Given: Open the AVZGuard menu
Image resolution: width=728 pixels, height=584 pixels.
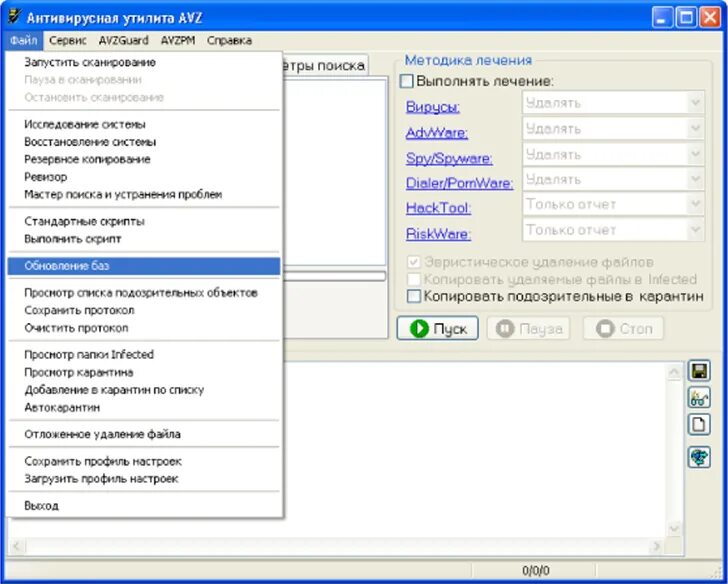Looking at the screenshot, I should pos(124,41).
